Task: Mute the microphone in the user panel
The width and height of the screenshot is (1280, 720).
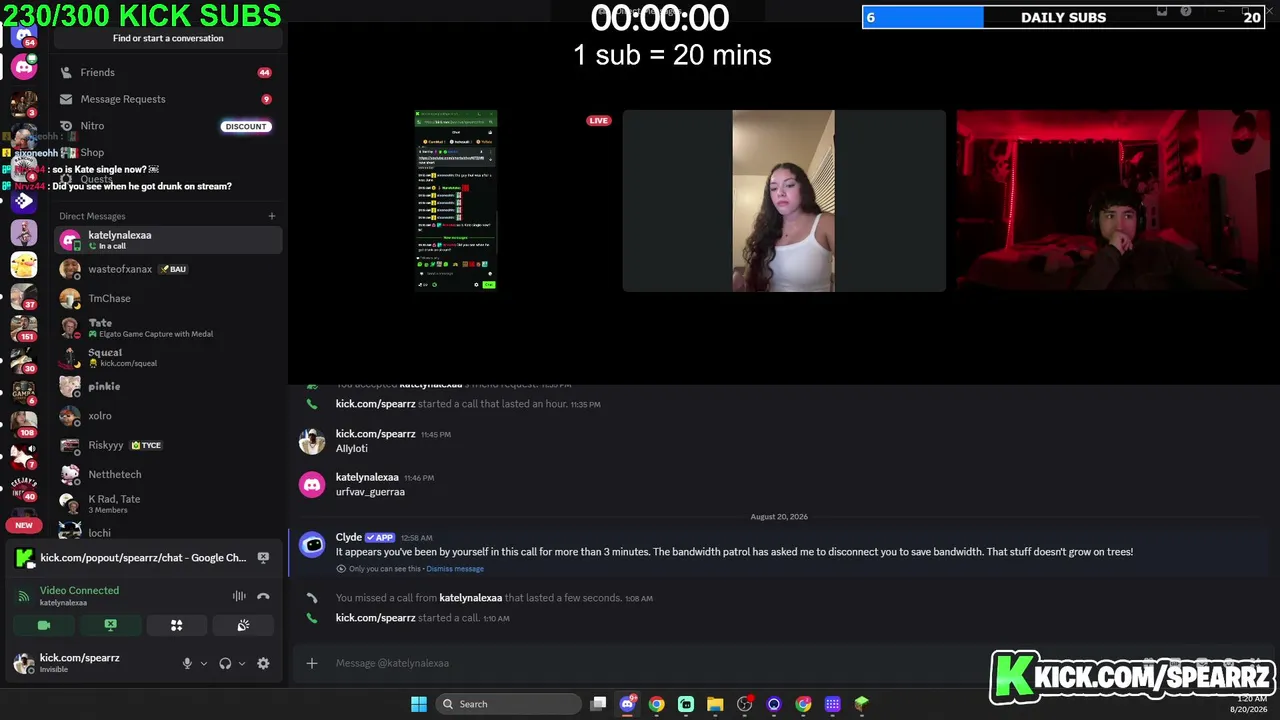Action: [186, 663]
